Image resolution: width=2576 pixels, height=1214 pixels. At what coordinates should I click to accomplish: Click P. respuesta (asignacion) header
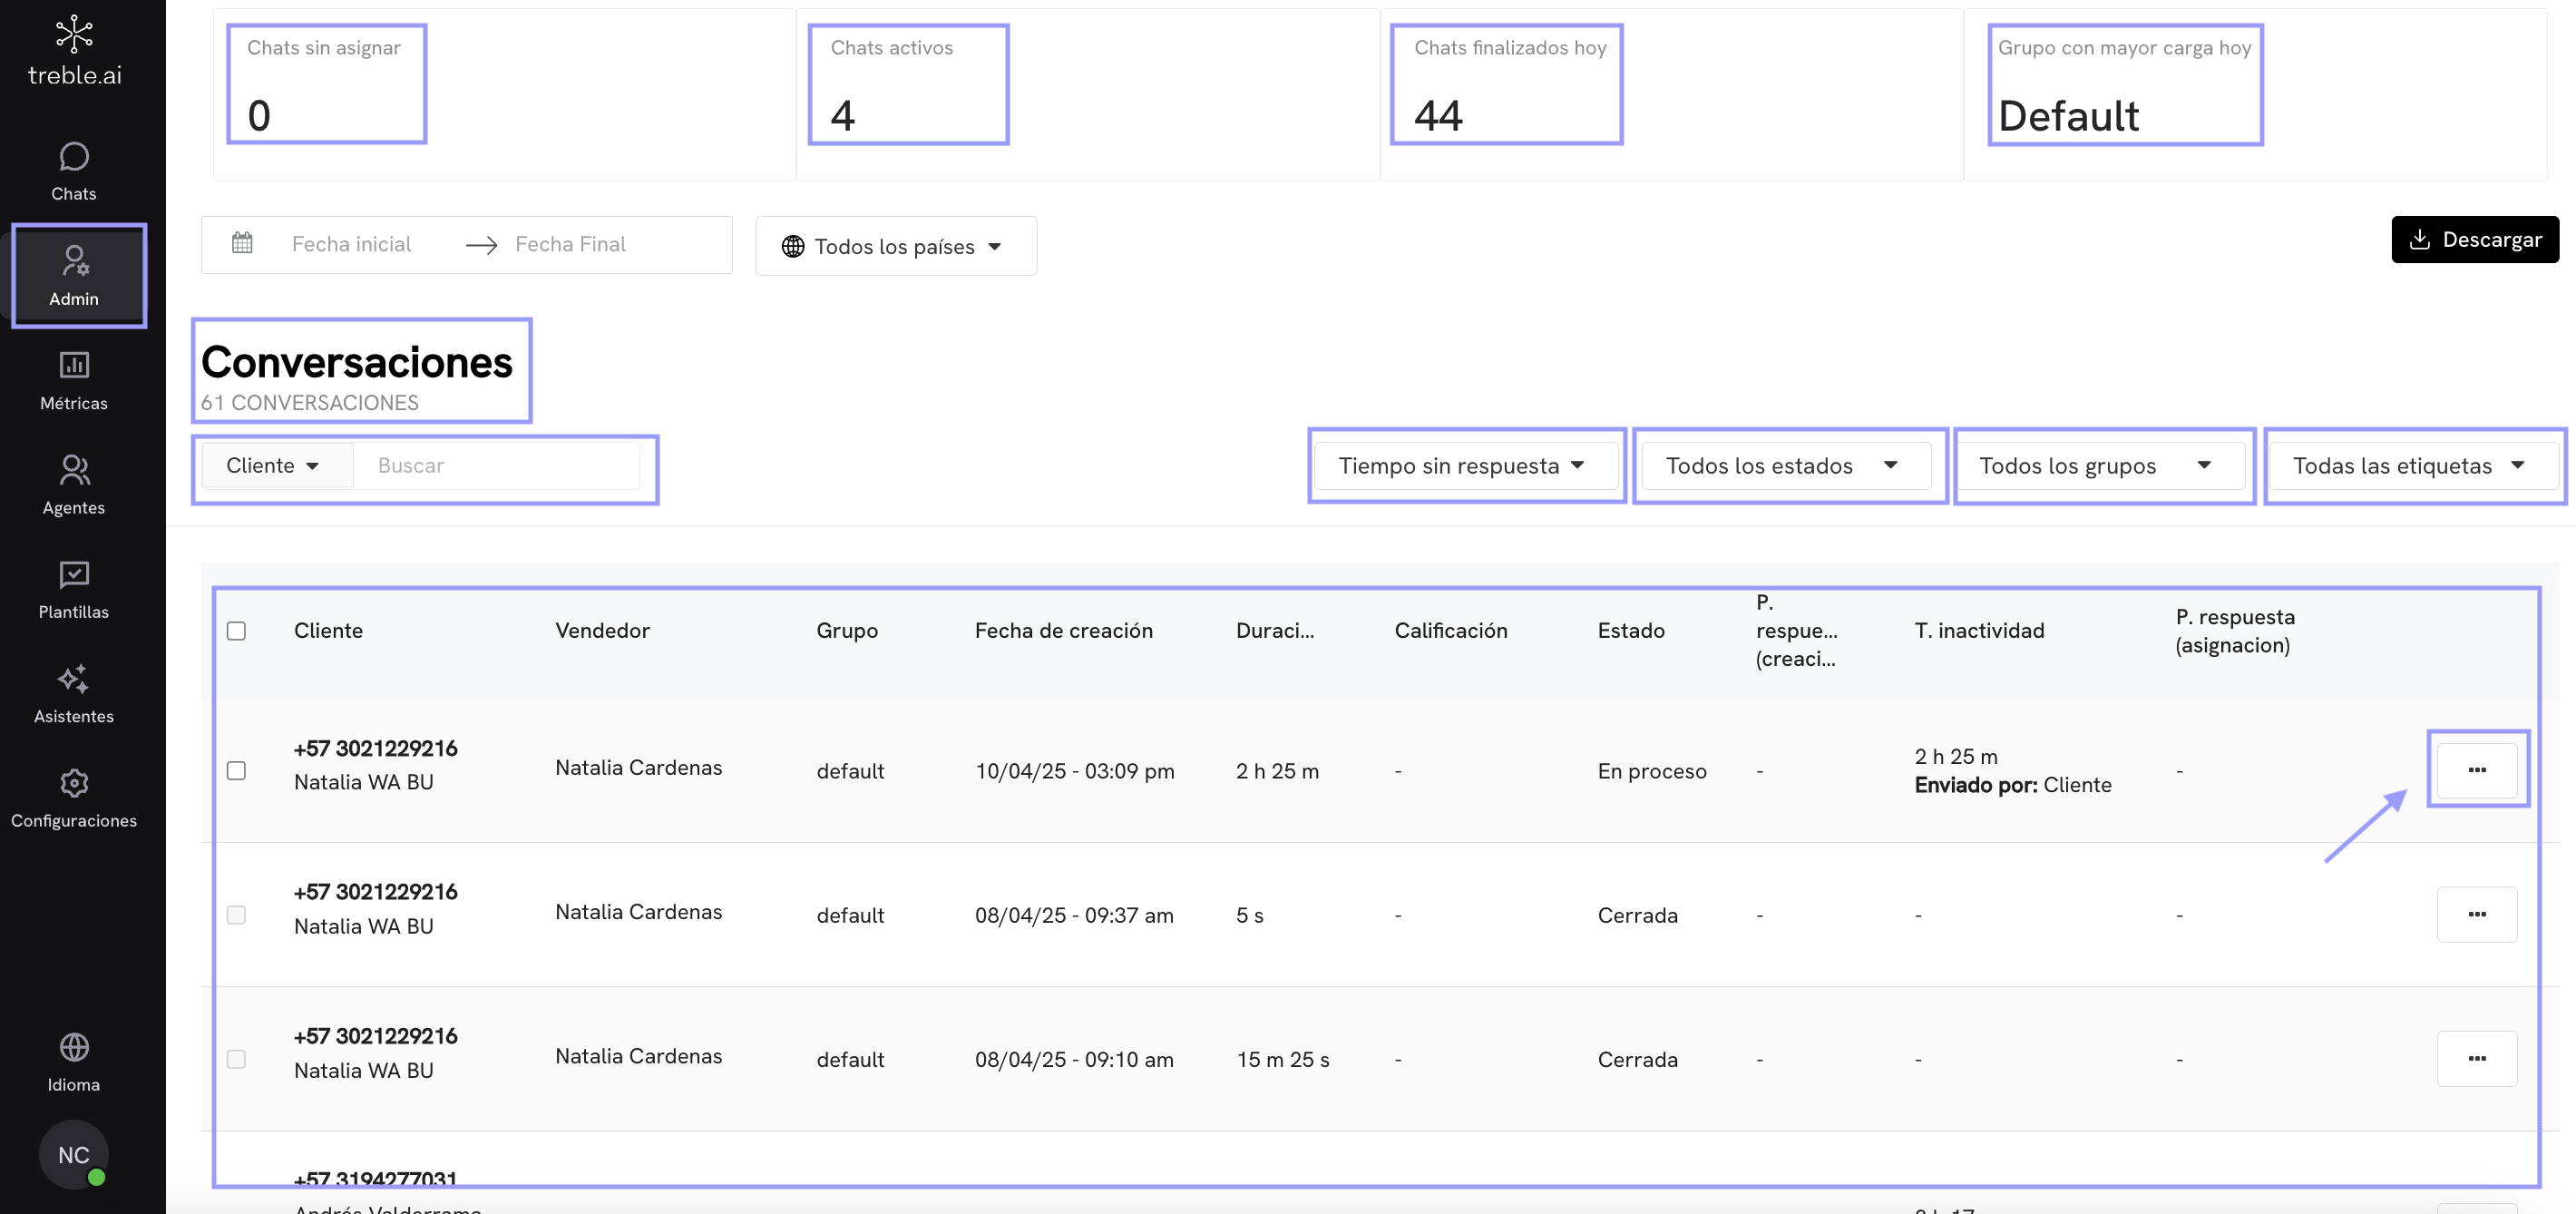[x=2234, y=630]
